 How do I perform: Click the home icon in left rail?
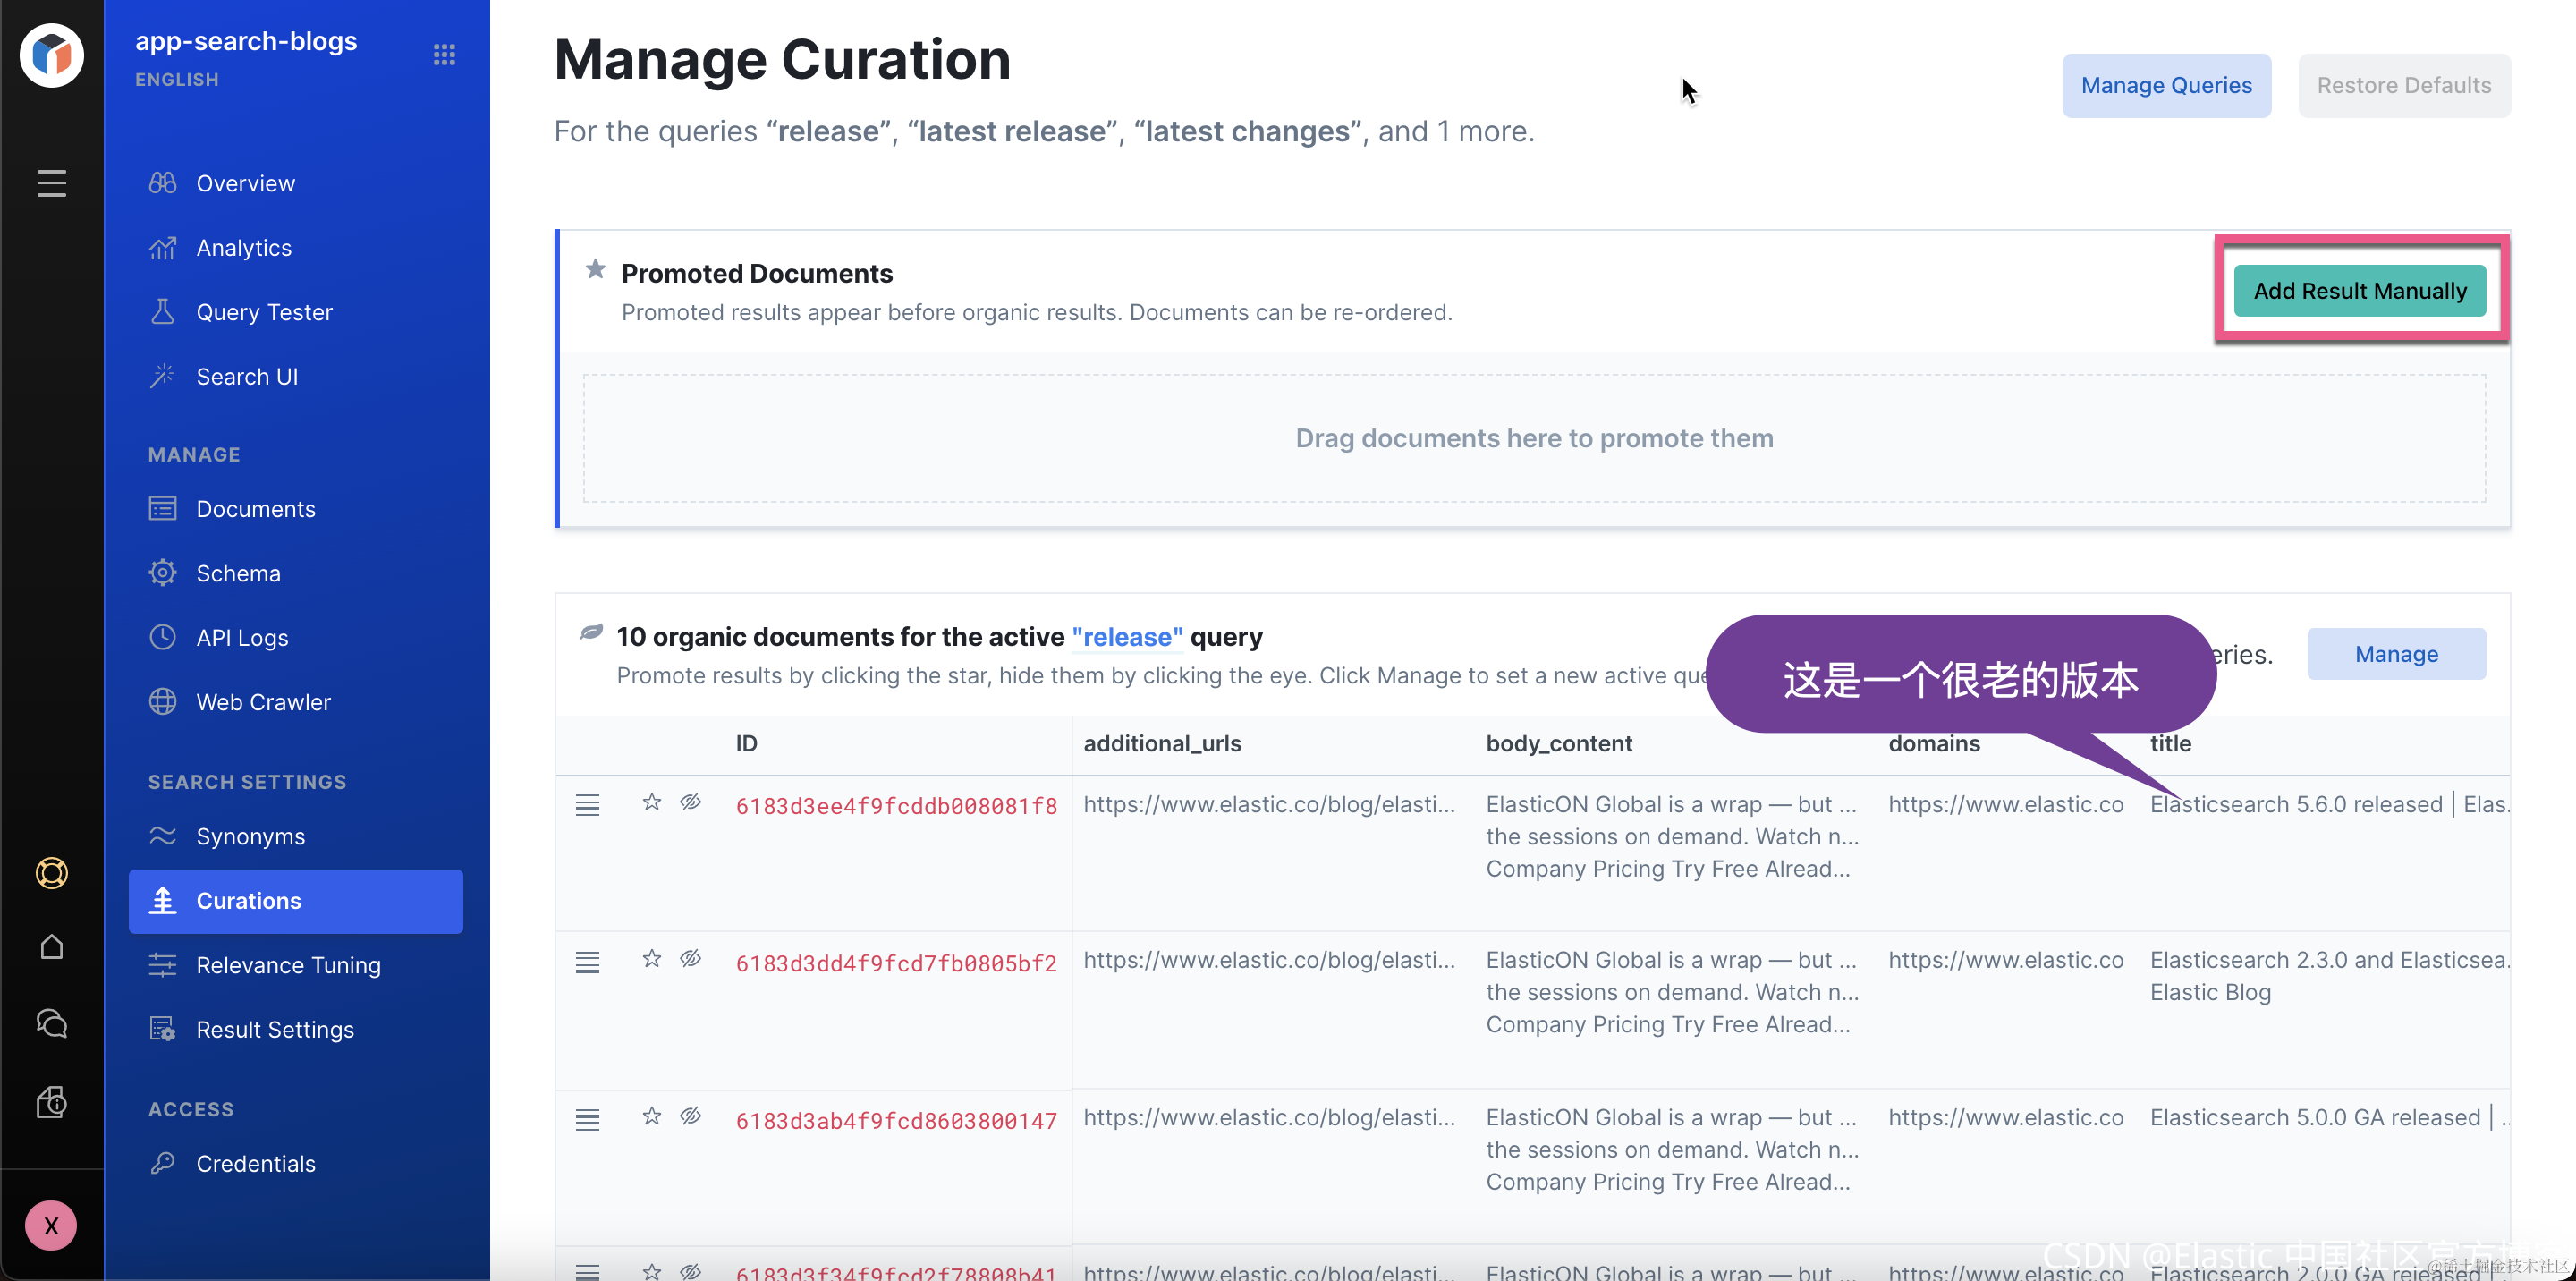click(51, 946)
